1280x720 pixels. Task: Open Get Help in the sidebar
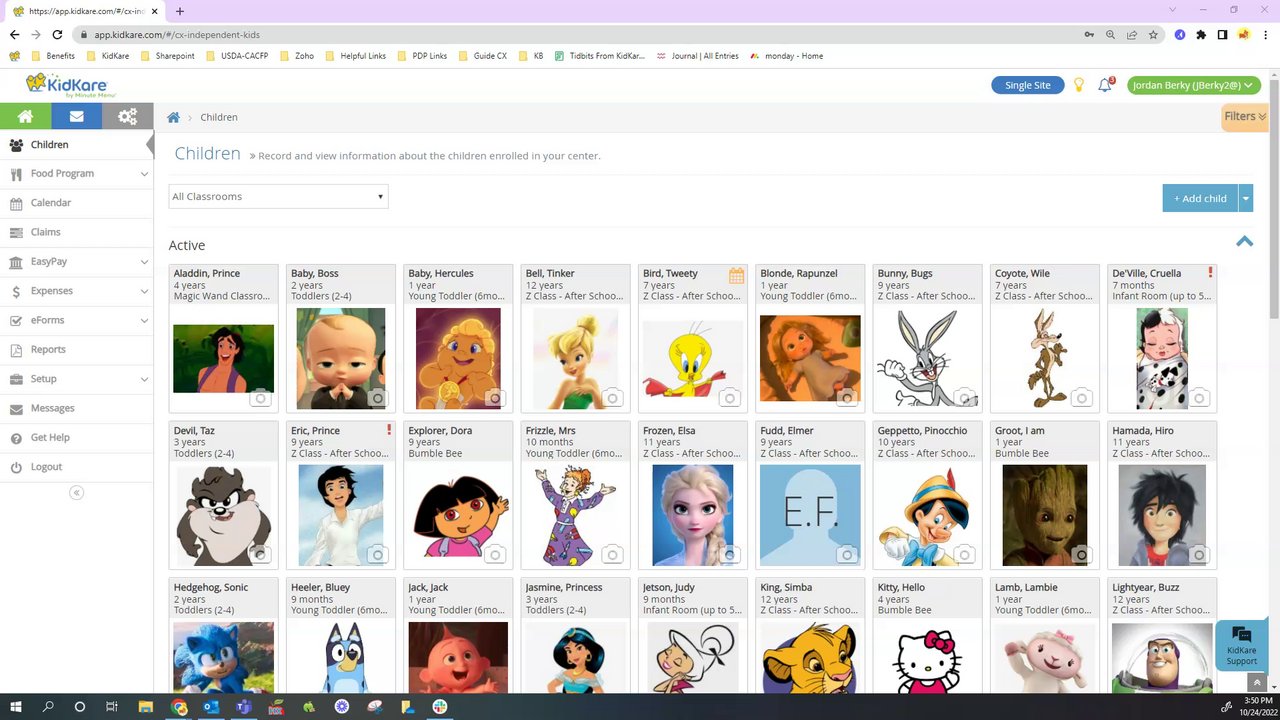76,438
